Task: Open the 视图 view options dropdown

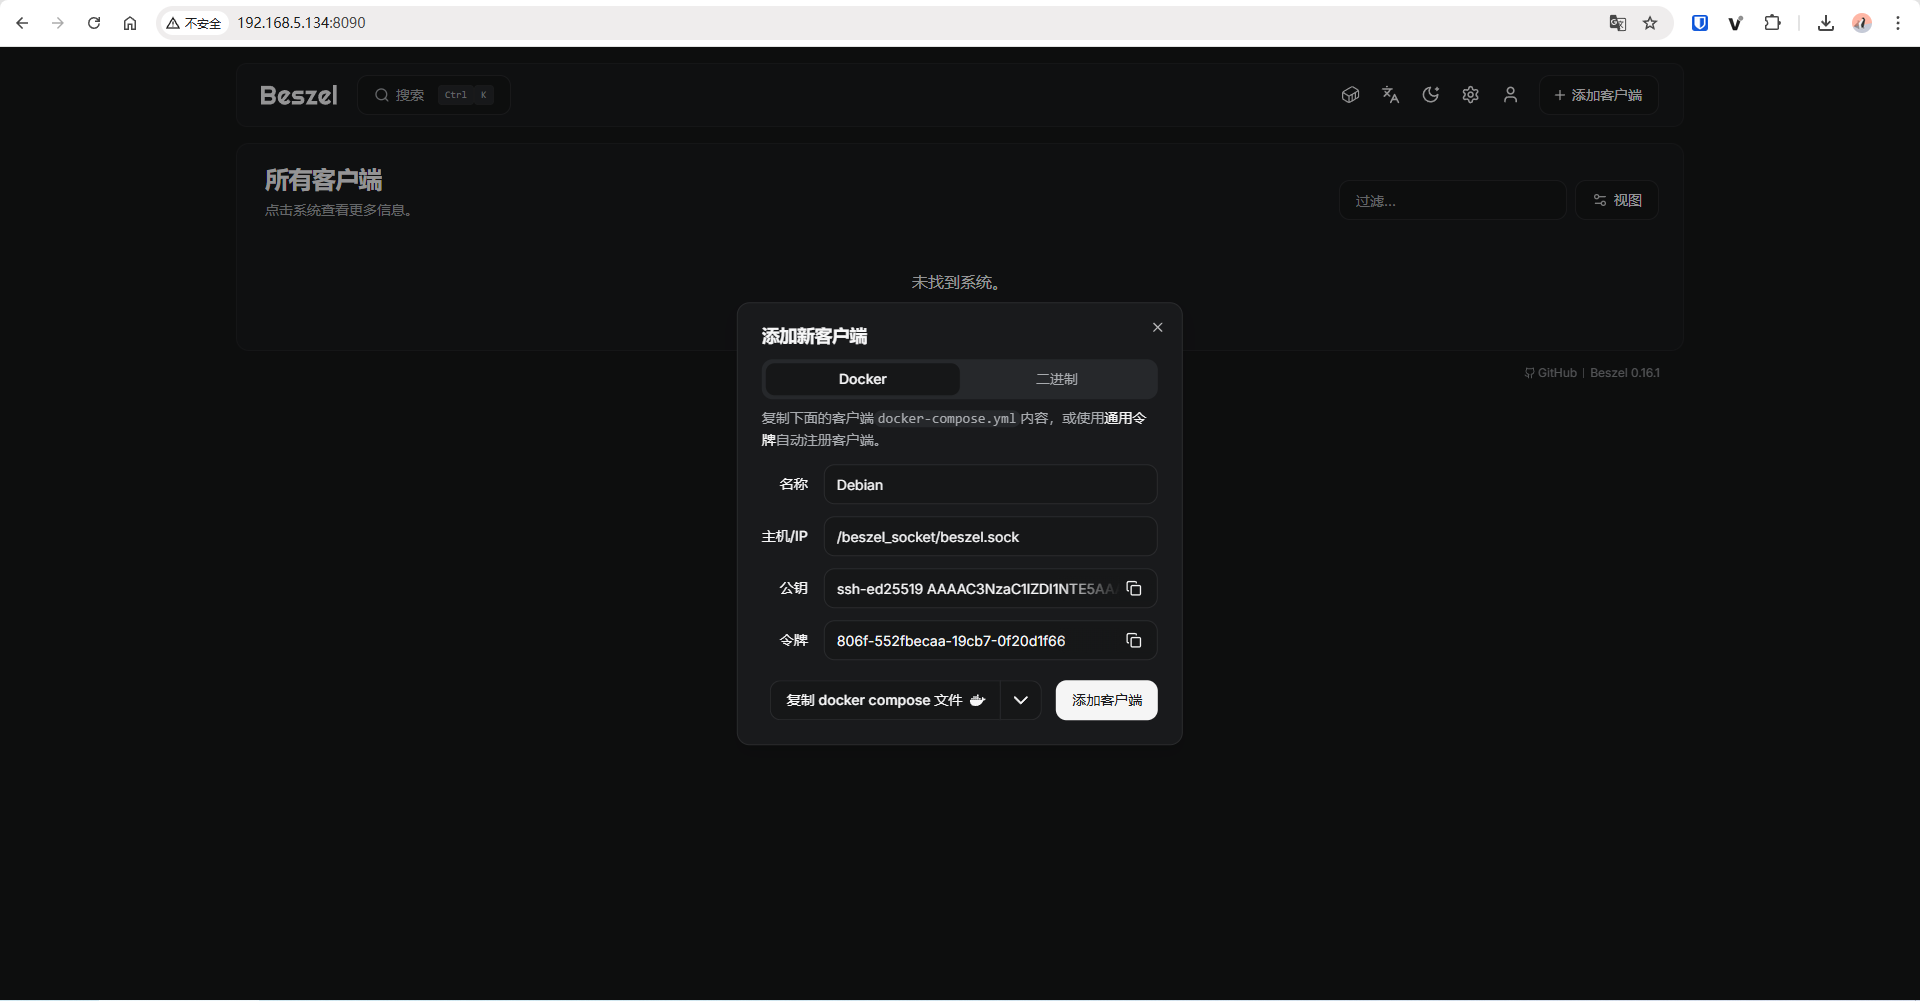Action: click(x=1616, y=201)
